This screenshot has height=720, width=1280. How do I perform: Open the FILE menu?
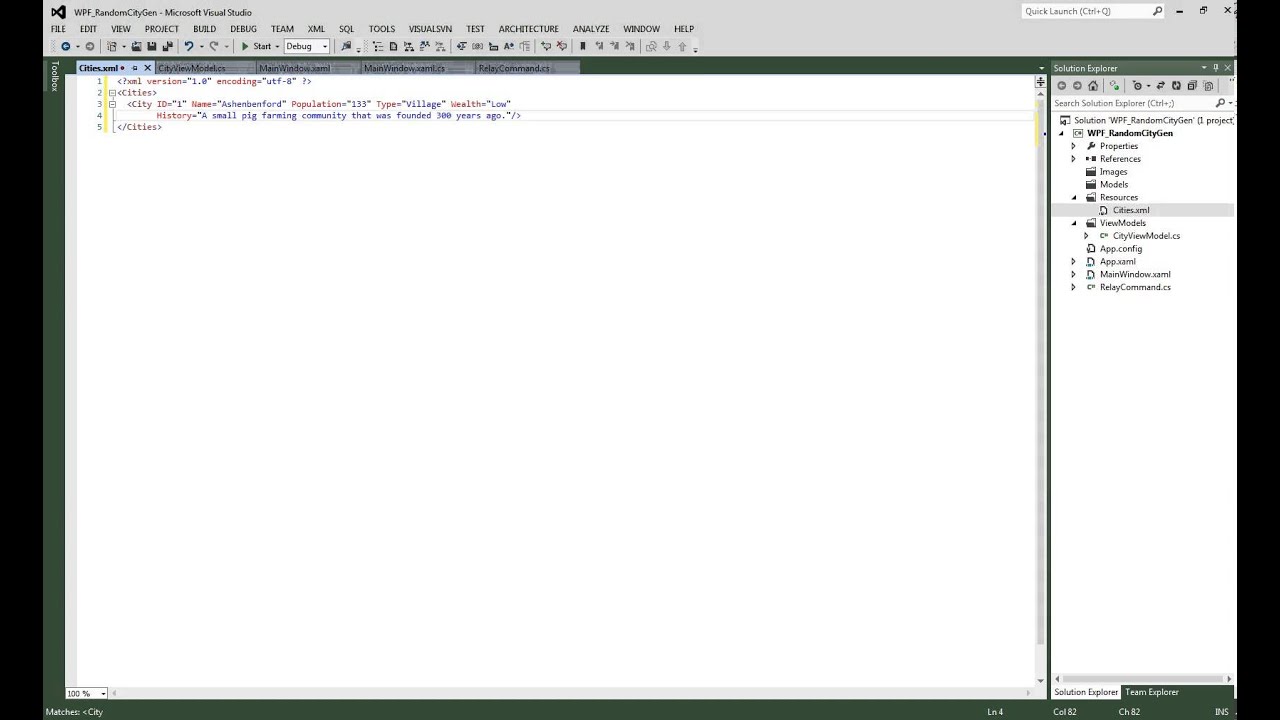pyautogui.click(x=58, y=29)
